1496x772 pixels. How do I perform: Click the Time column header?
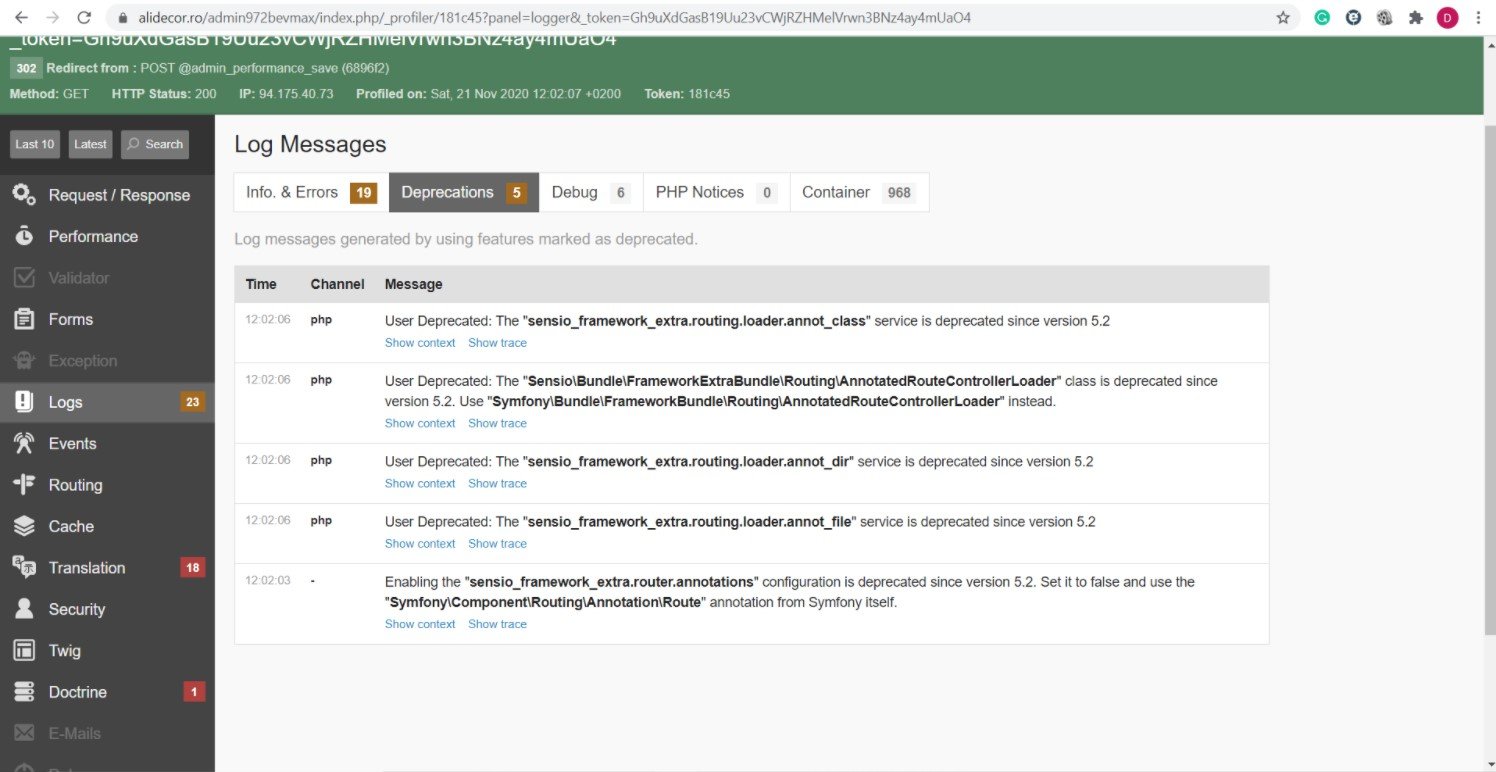click(261, 284)
